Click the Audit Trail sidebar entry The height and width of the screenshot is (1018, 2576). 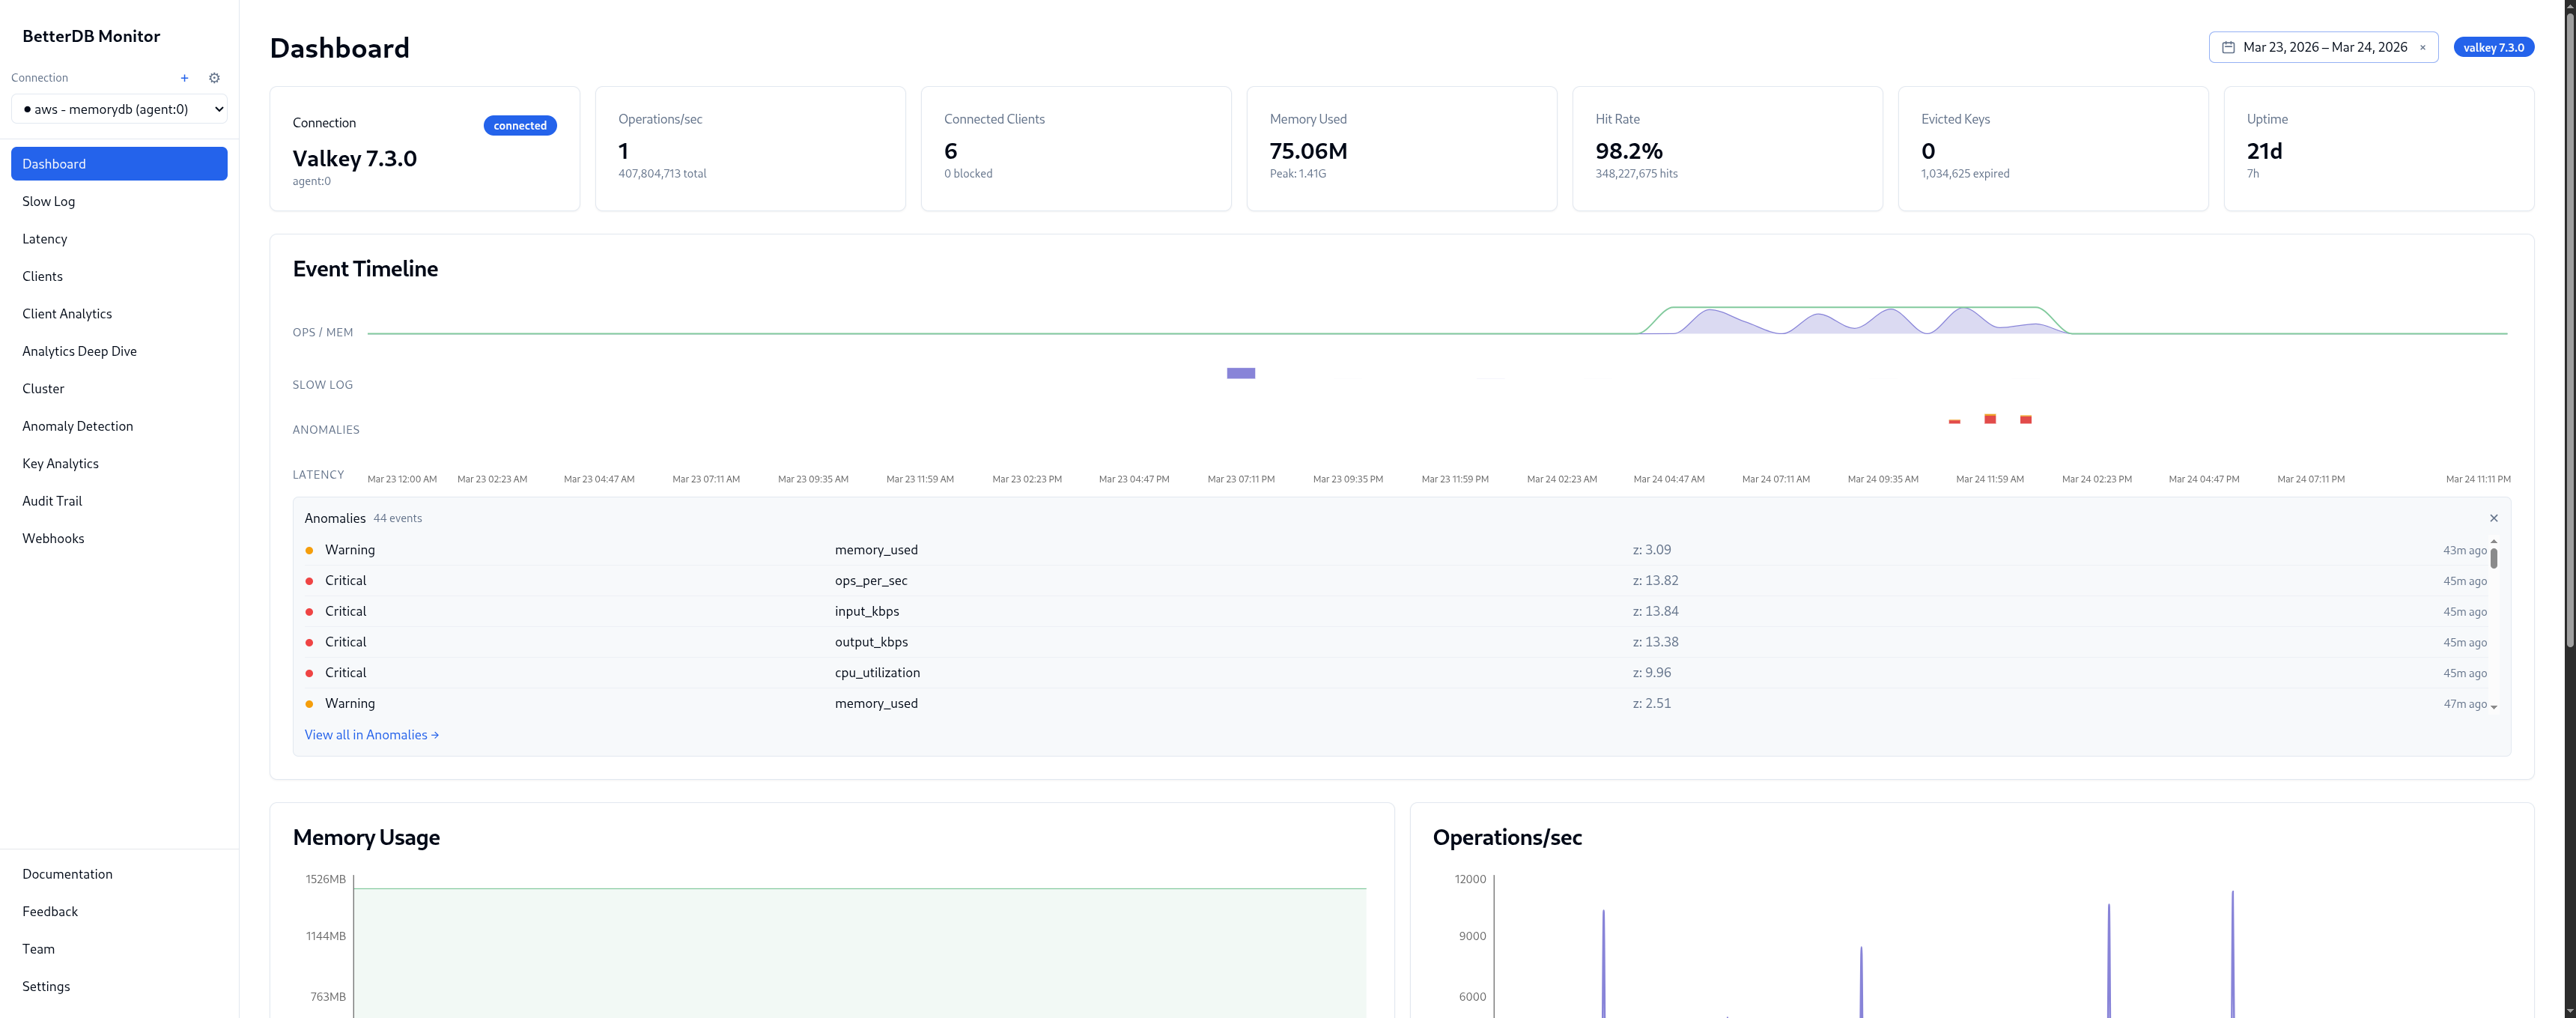[52, 501]
